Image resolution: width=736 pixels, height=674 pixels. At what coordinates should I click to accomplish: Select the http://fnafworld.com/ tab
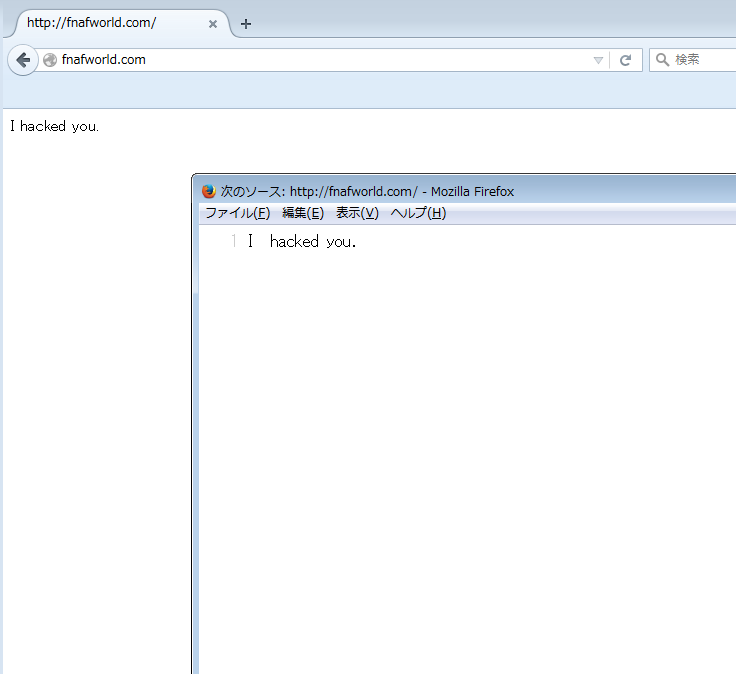tap(100, 23)
